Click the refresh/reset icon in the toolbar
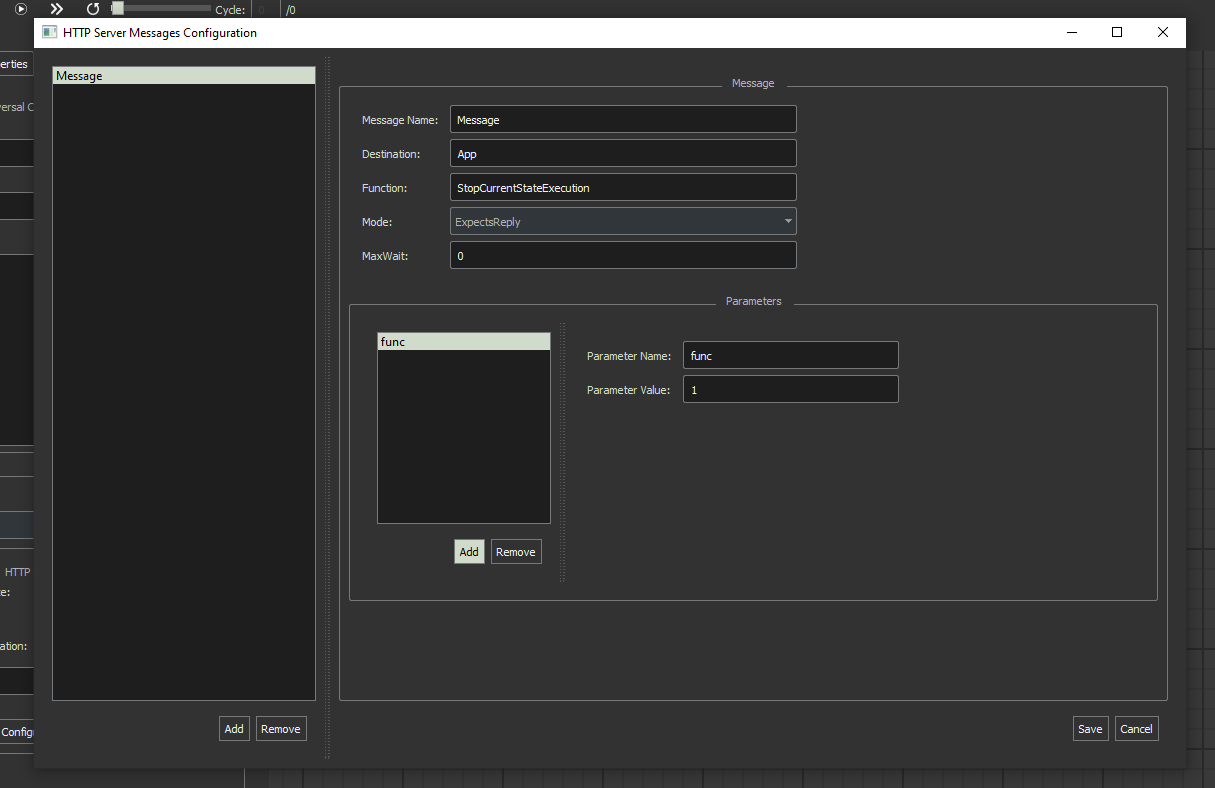Viewport: 1215px width, 788px height. 92,9
